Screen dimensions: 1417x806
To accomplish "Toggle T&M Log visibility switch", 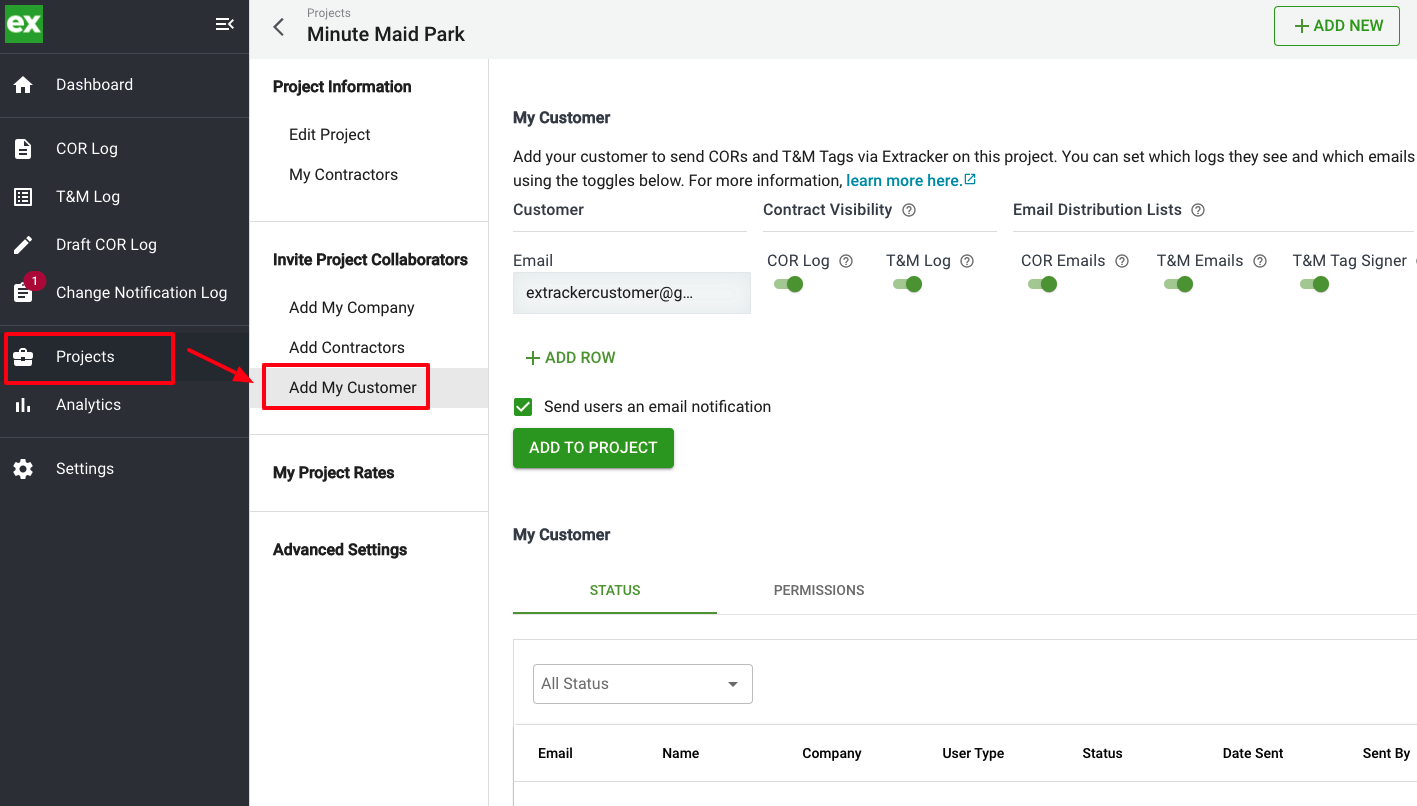I will point(908,284).
